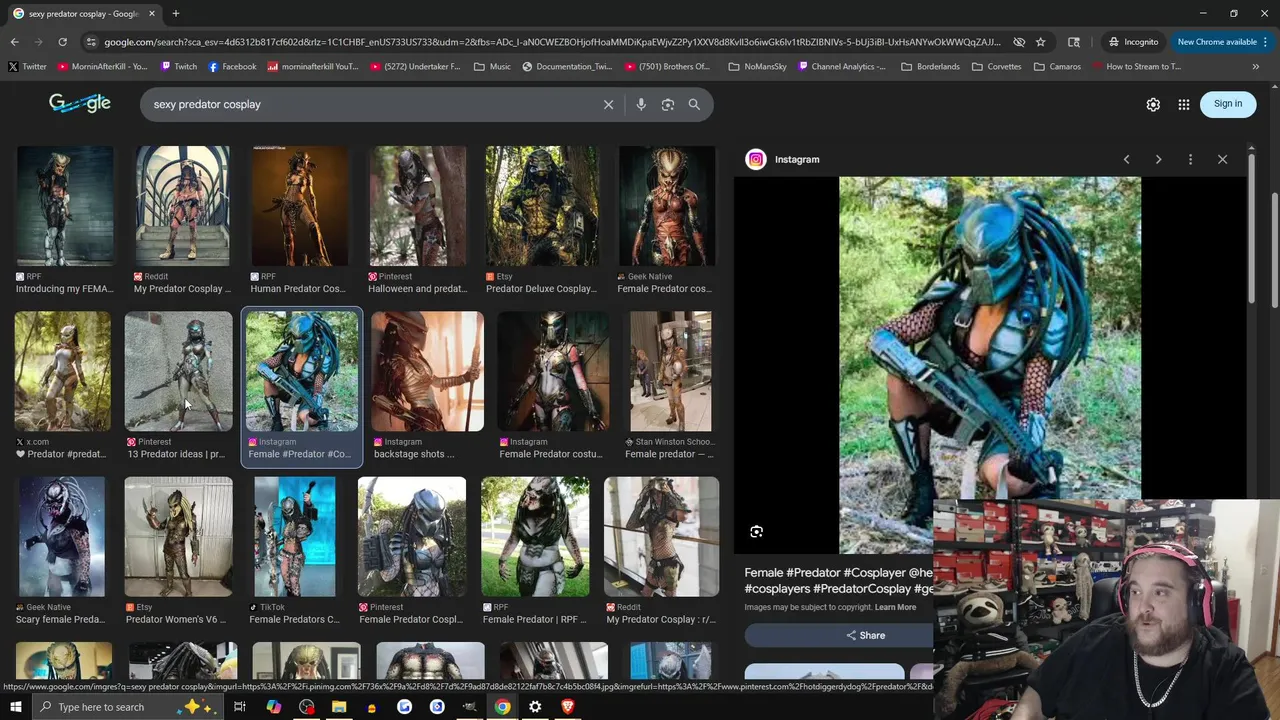Open the Etsy Predator Deluxe Cosplay thumbnail

tap(542, 206)
